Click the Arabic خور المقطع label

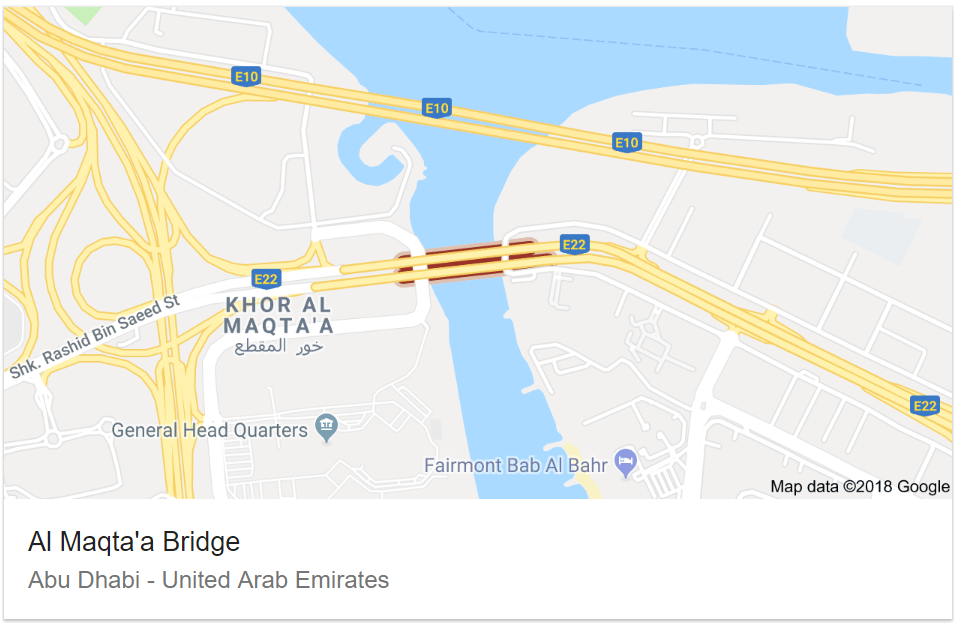tap(278, 347)
